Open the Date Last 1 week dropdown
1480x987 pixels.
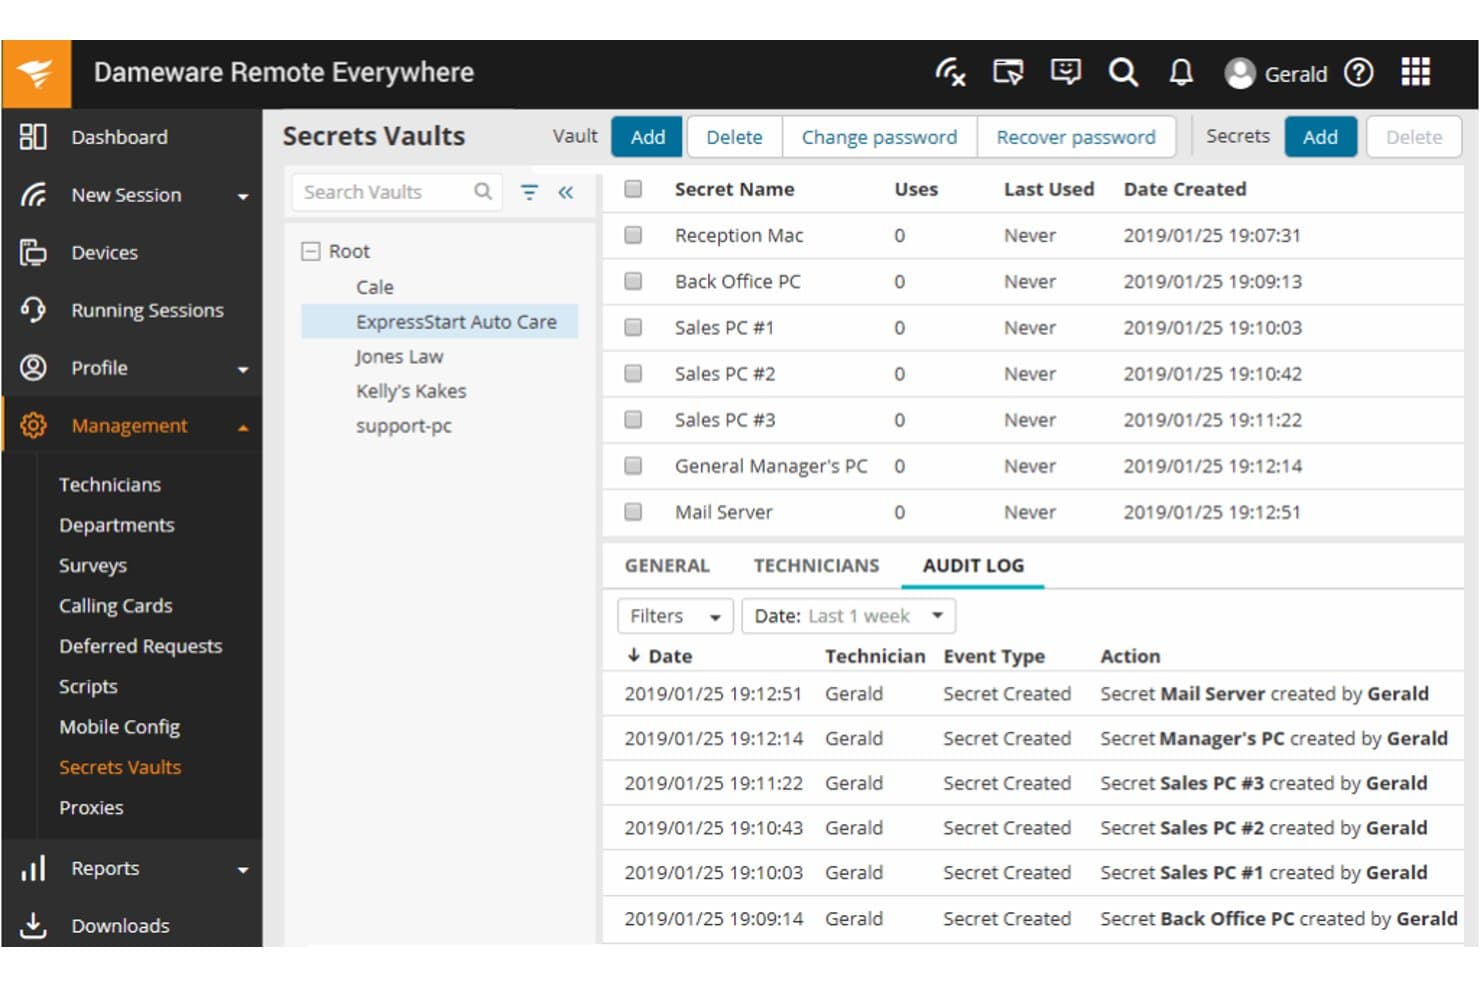pyautogui.click(x=848, y=616)
